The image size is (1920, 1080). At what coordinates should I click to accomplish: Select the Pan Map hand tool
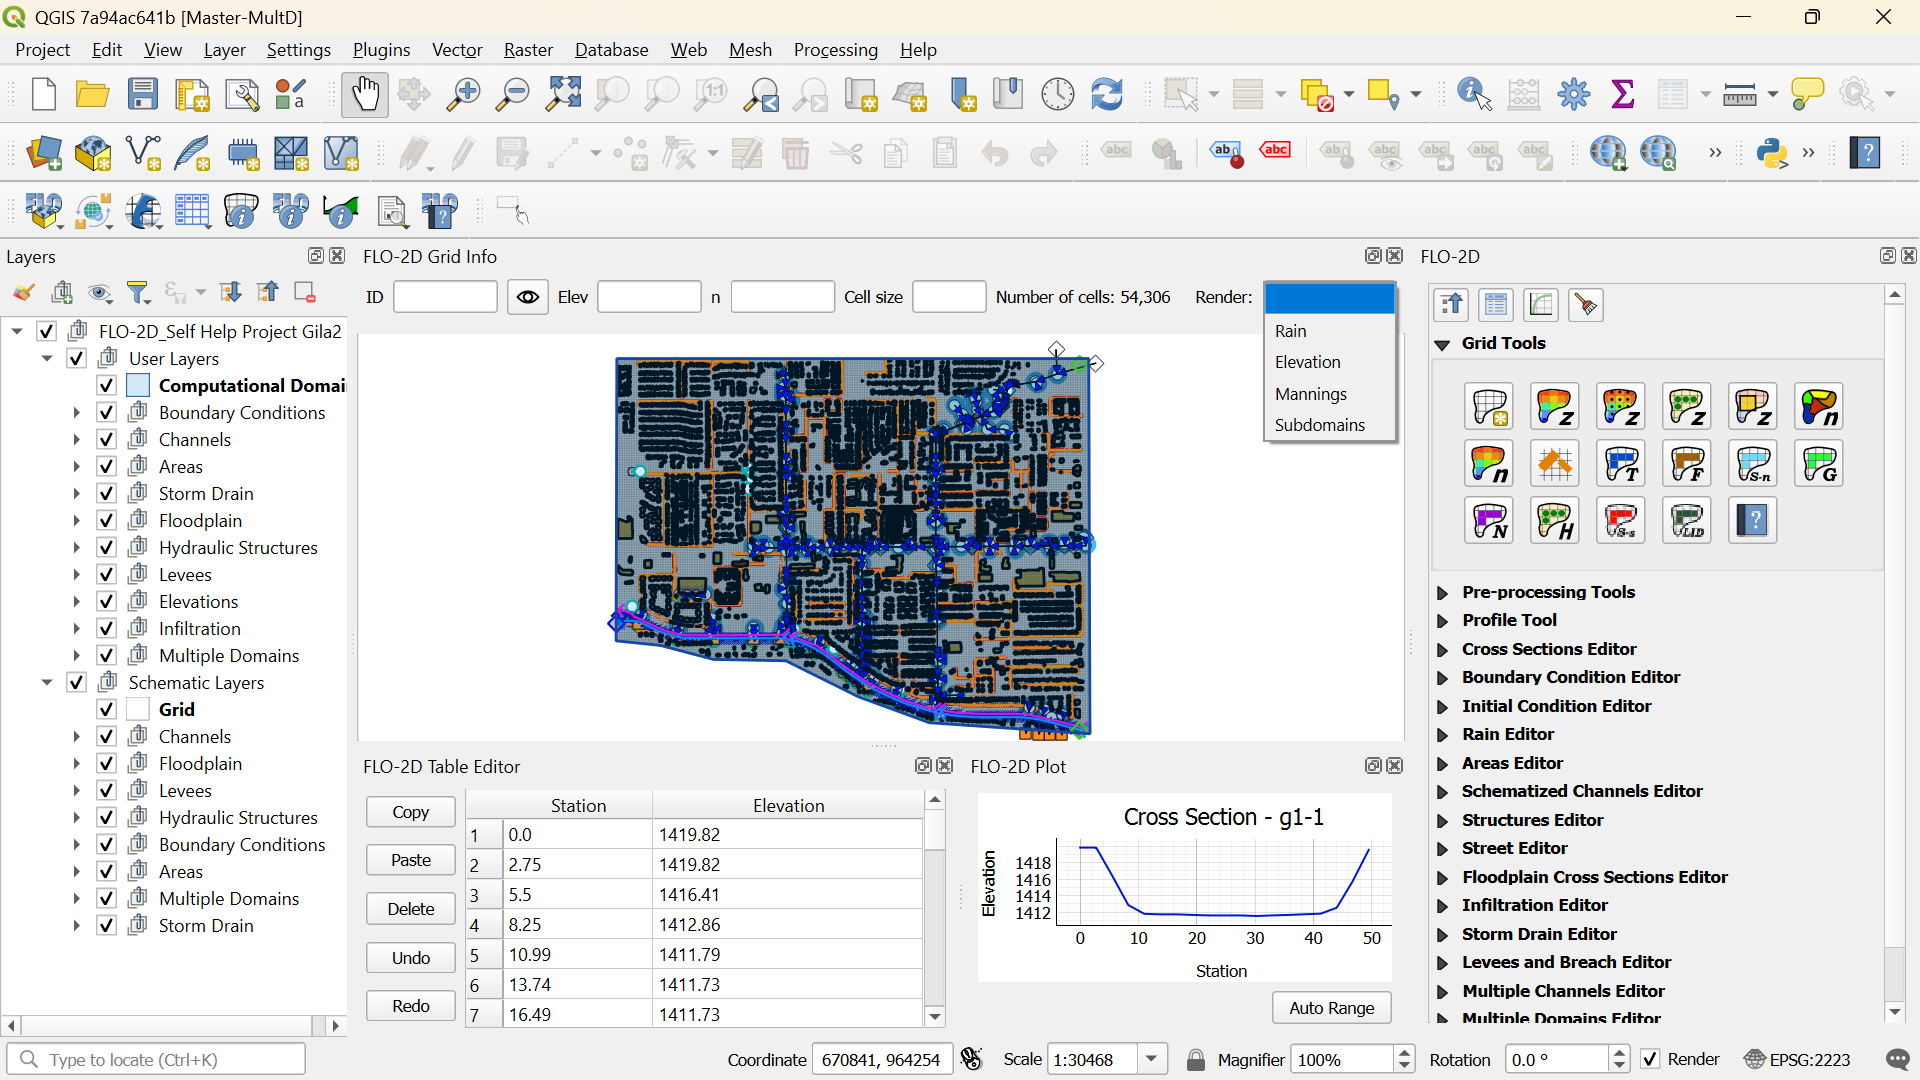(x=365, y=95)
